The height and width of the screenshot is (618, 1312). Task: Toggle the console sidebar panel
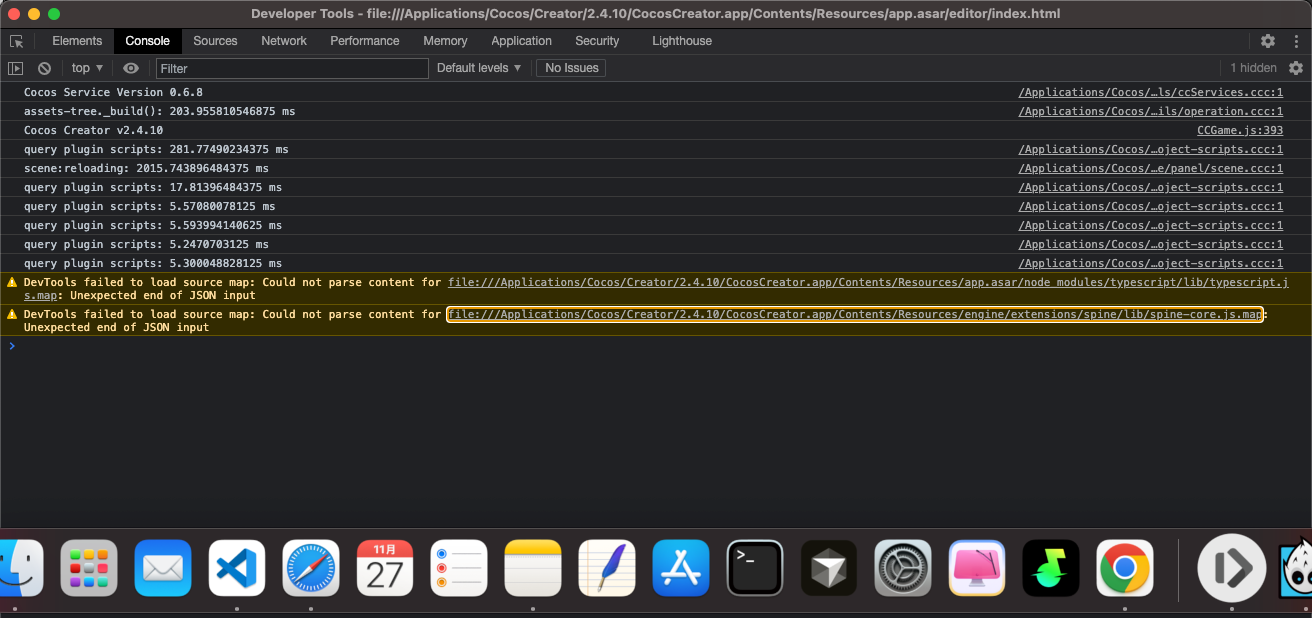click(15, 68)
